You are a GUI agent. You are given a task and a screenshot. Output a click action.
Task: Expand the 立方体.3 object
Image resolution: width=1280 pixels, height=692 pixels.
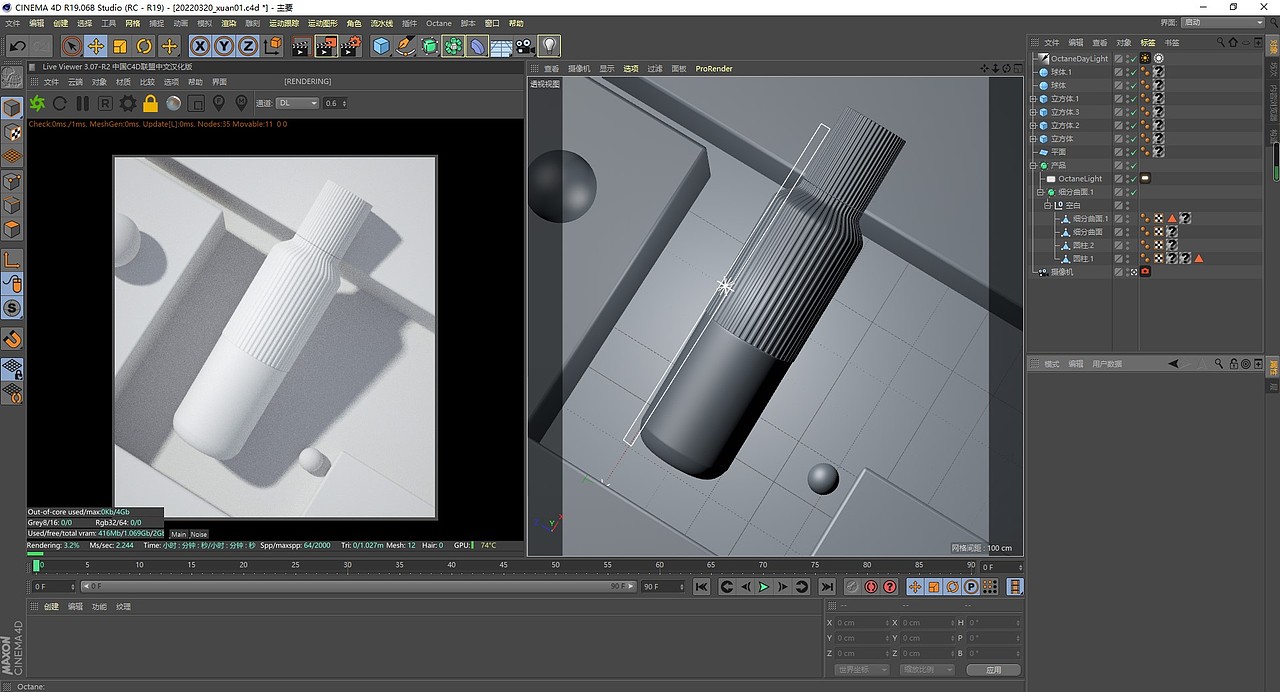[1033, 112]
